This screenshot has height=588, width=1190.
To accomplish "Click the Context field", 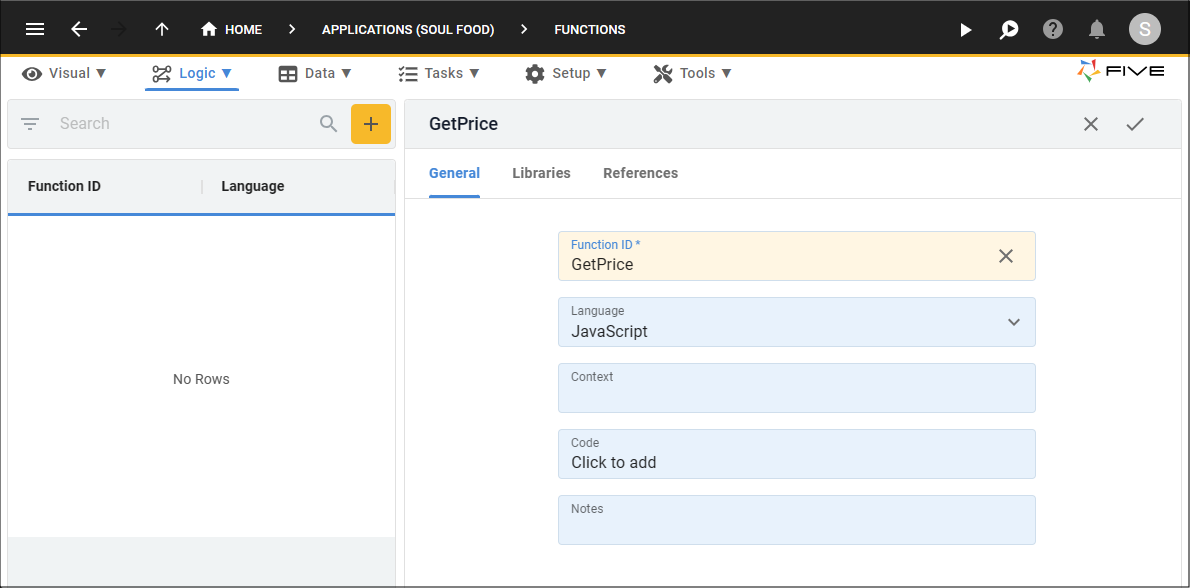I will coord(797,388).
